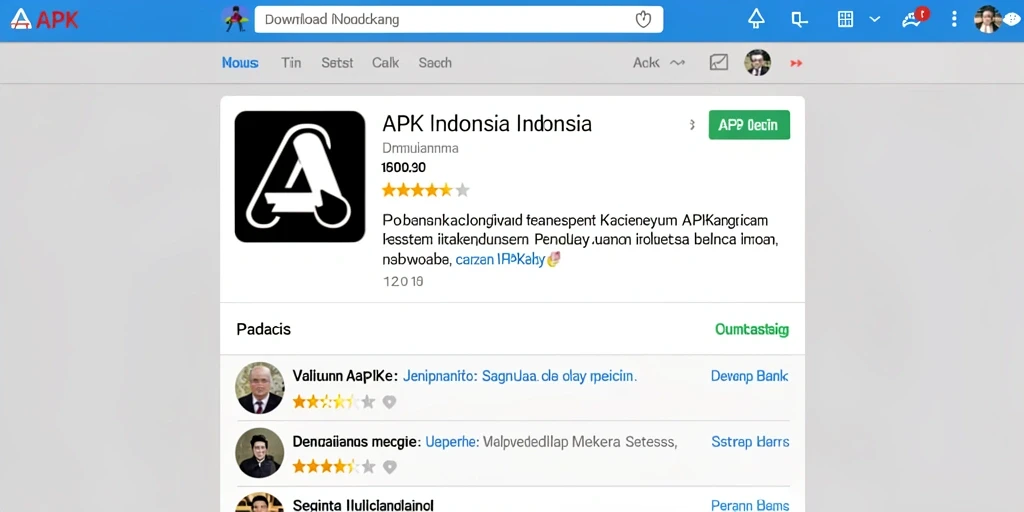The height and width of the screenshot is (512, 1024).
Task: Open the Ueperhe link
Action: click(x=452, y=442)
